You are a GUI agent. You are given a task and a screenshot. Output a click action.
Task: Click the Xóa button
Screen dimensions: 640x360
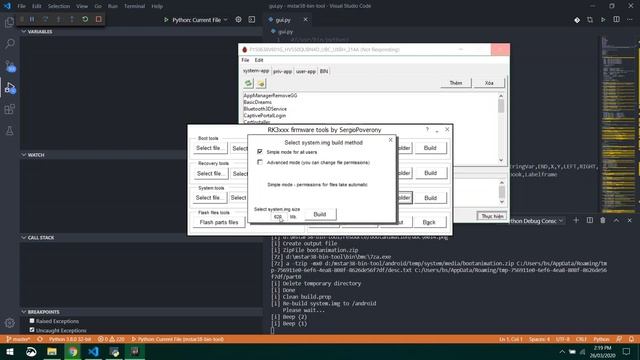click(x=489, y=83)
